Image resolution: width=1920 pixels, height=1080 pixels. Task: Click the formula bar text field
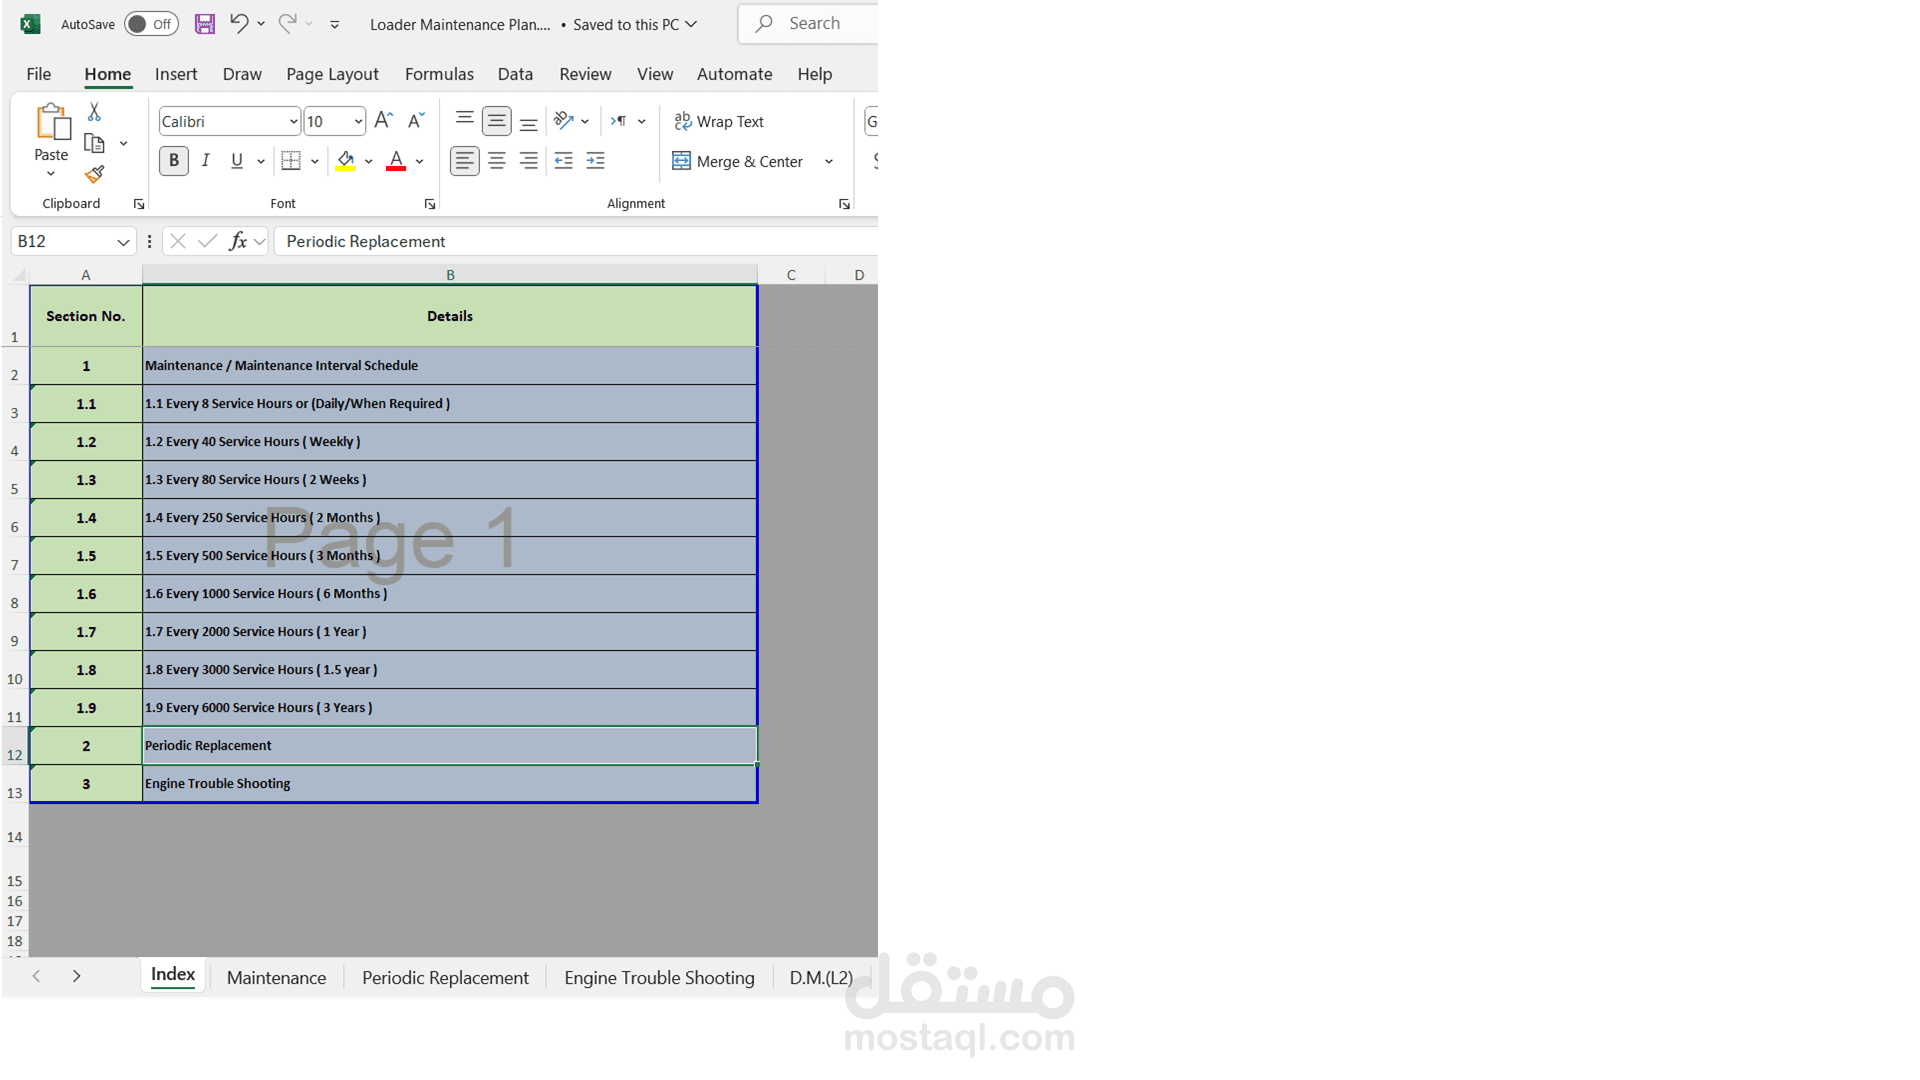click(576, 241)
